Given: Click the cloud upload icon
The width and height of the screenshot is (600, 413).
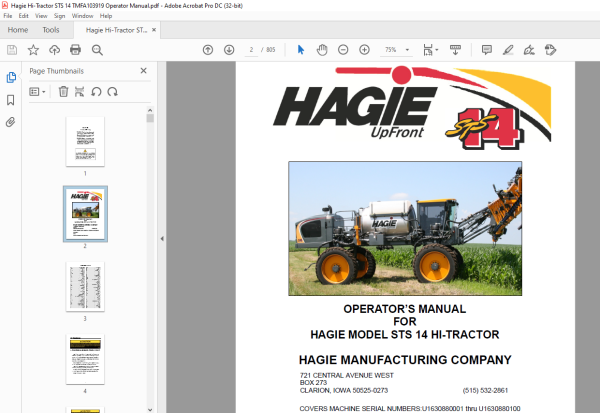Looking at the screenshot, I should [x=54, y=50].
